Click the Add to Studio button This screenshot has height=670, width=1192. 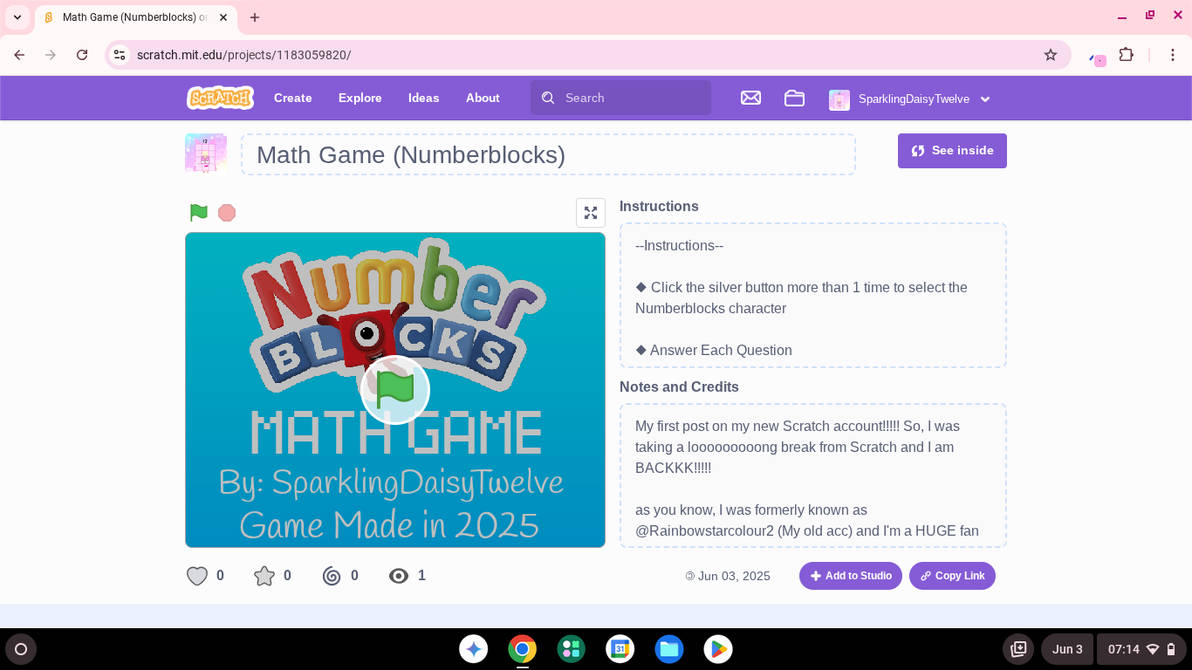pyautogui.click(x=851, y=576)
